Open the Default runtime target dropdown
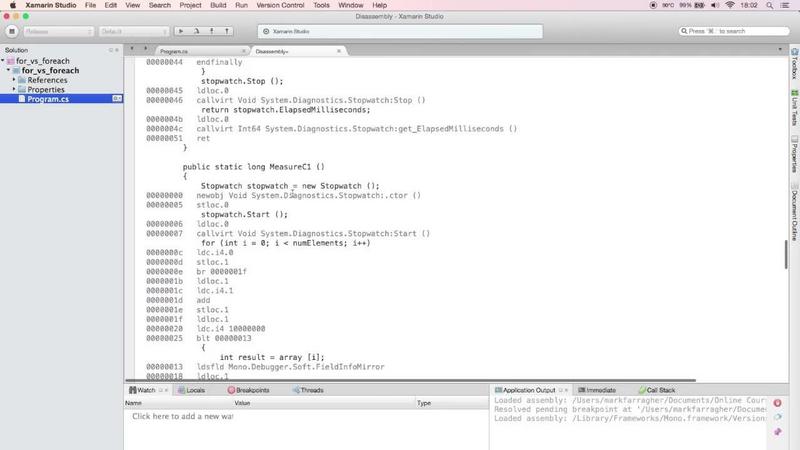The image size is (800, 450). [x=134, y=31]
